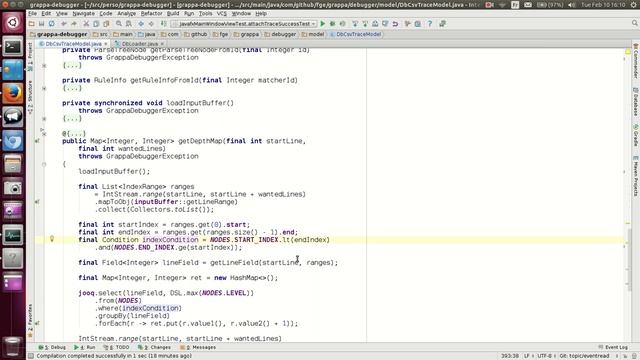Toggle tool window buttons bottom-left corner
The image size is (640, 360).
click(x=31, y=356)
